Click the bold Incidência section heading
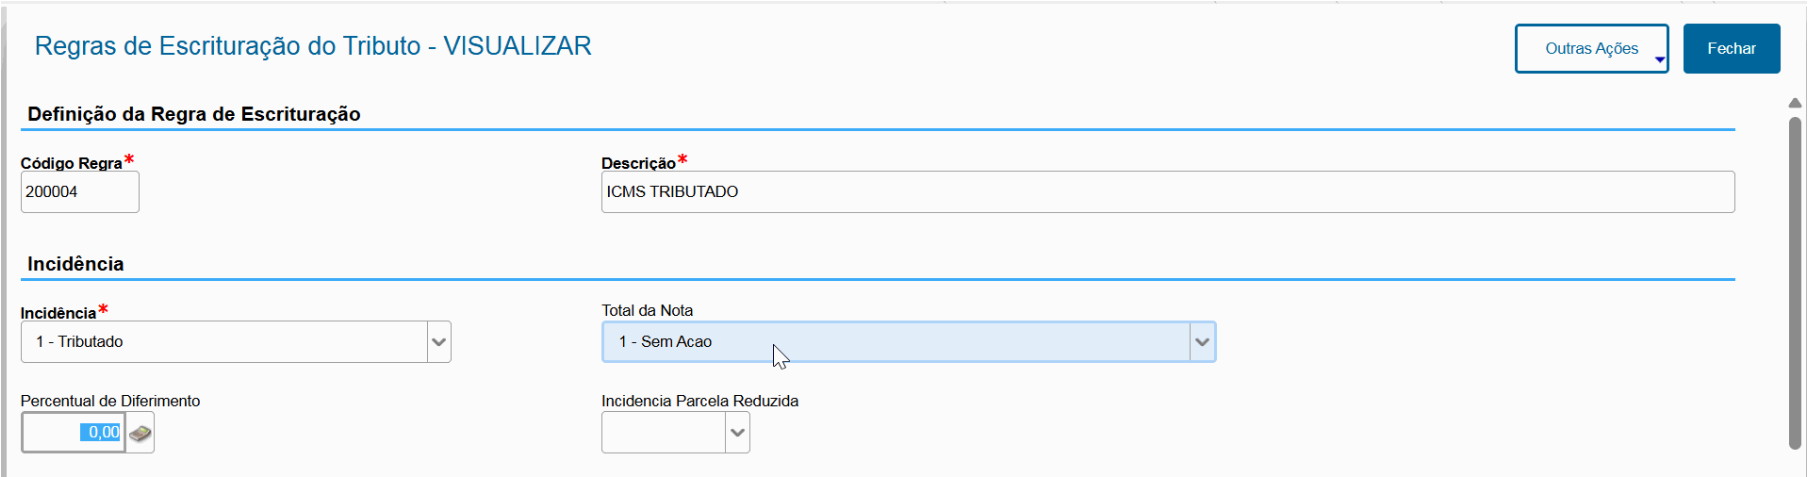 coord(76,264)
